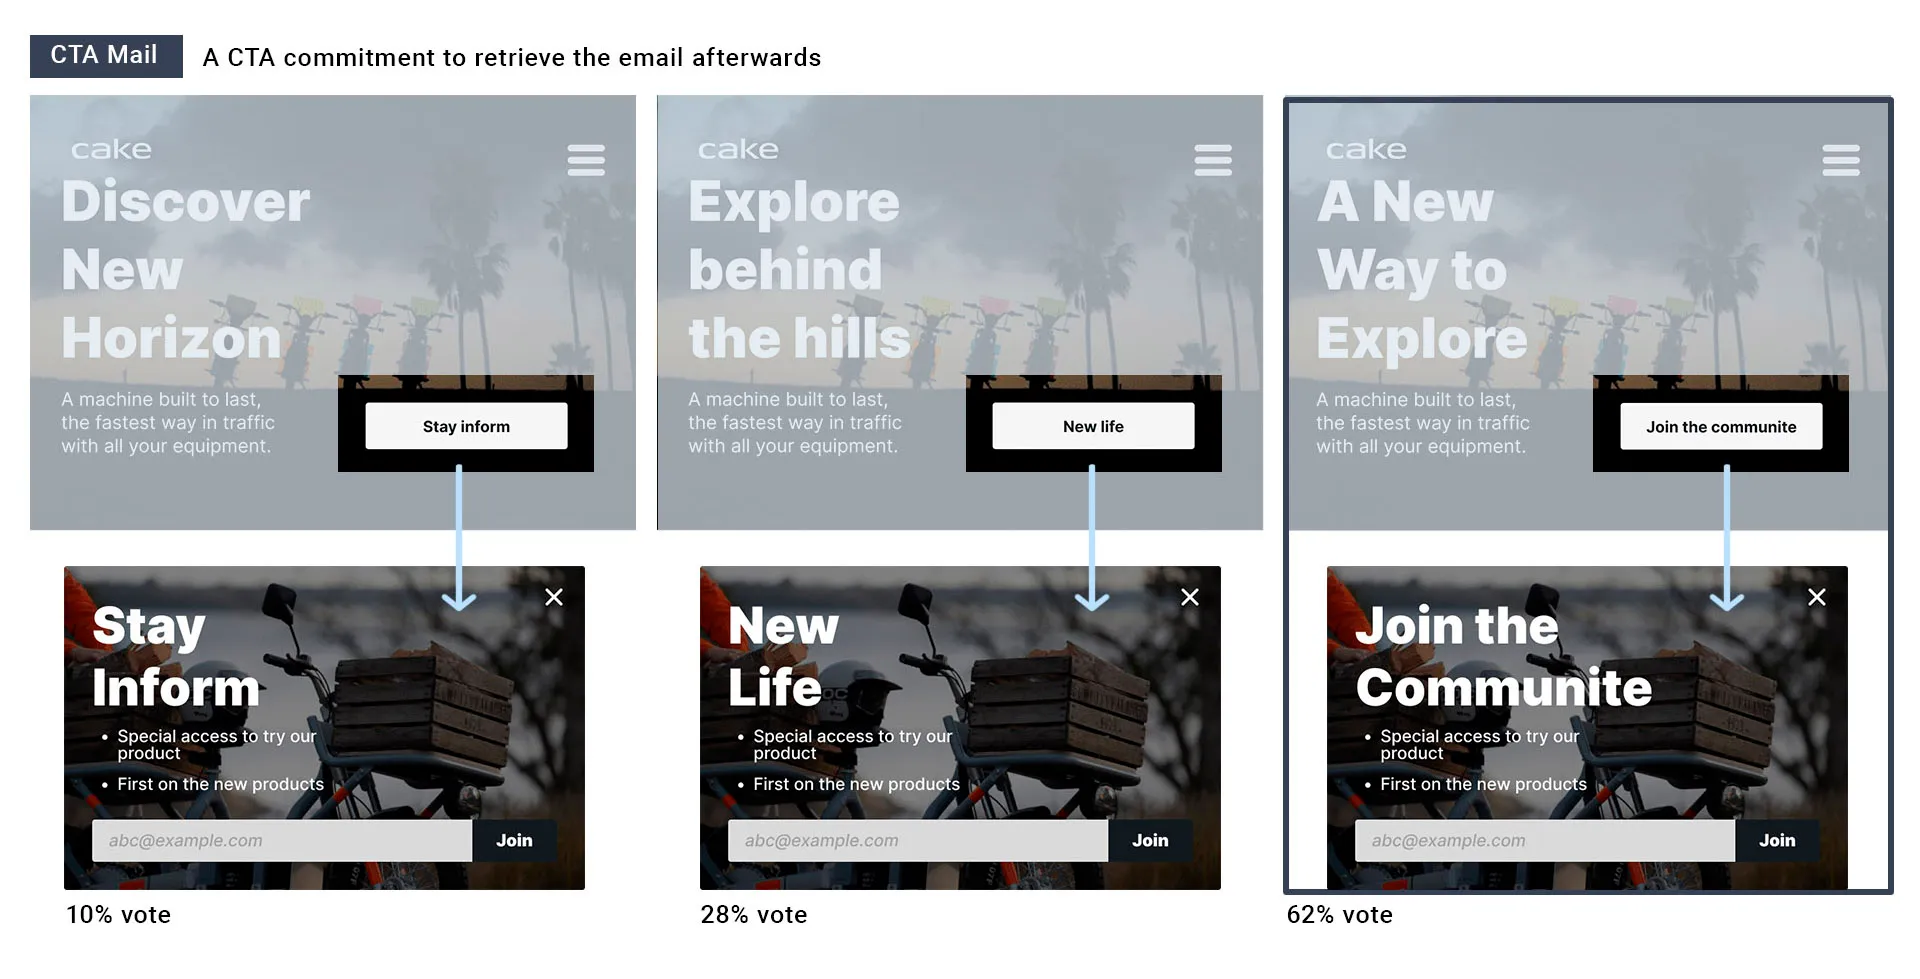Click the 'Stay Inform' popup heading
Image resolution: width=1920 pixels, height=979 pixels.
[x=176, y=657]
